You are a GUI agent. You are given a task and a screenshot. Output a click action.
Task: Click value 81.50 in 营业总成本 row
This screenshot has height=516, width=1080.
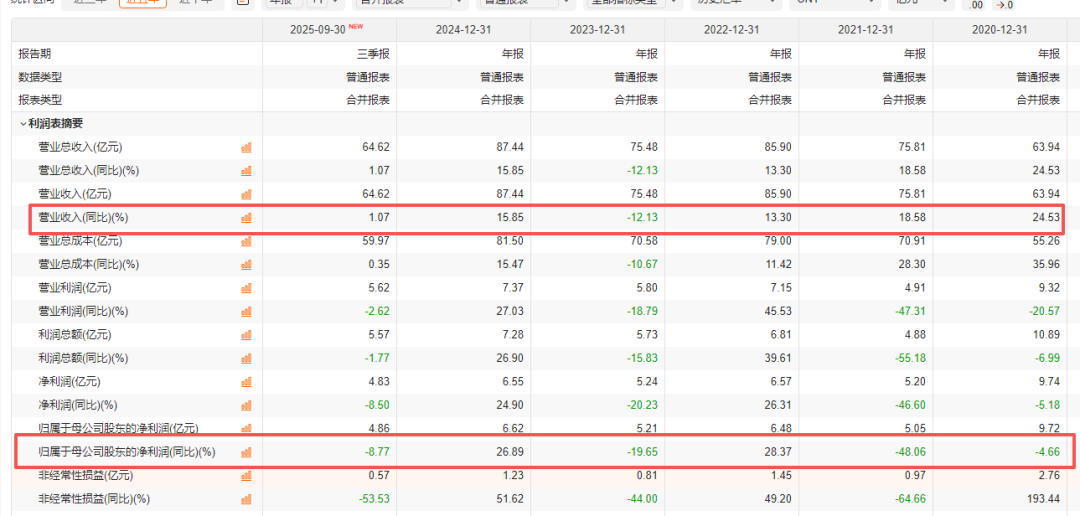512,241
